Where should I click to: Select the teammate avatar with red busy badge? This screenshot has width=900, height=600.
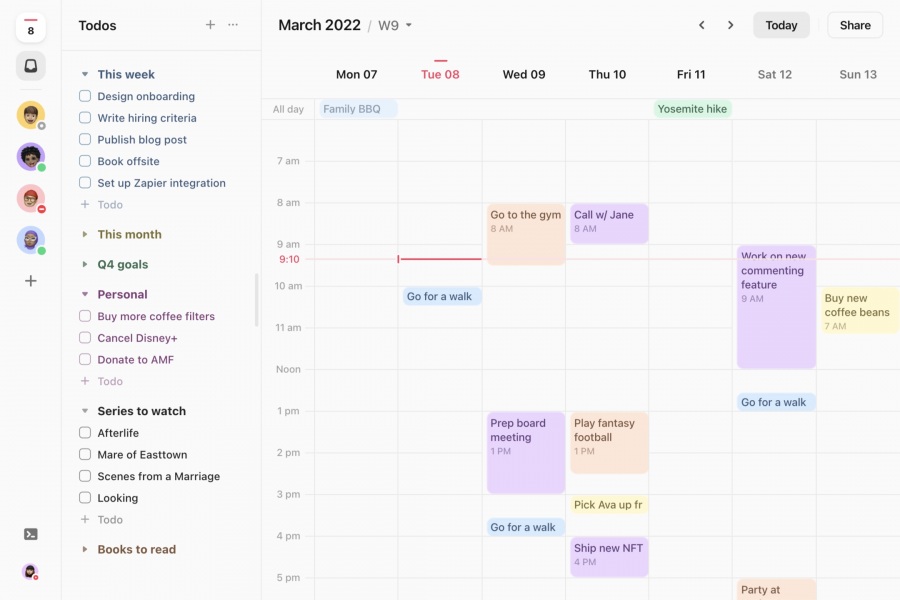(x=30, y=198)
